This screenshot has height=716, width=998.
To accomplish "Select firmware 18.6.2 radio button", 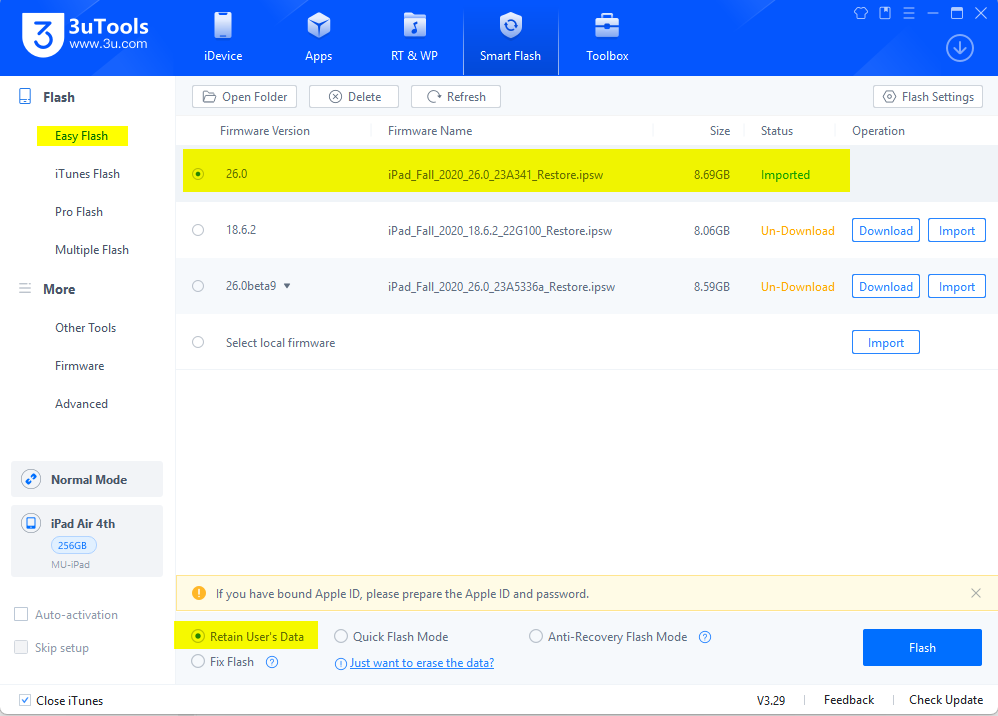I will (198, 230).
